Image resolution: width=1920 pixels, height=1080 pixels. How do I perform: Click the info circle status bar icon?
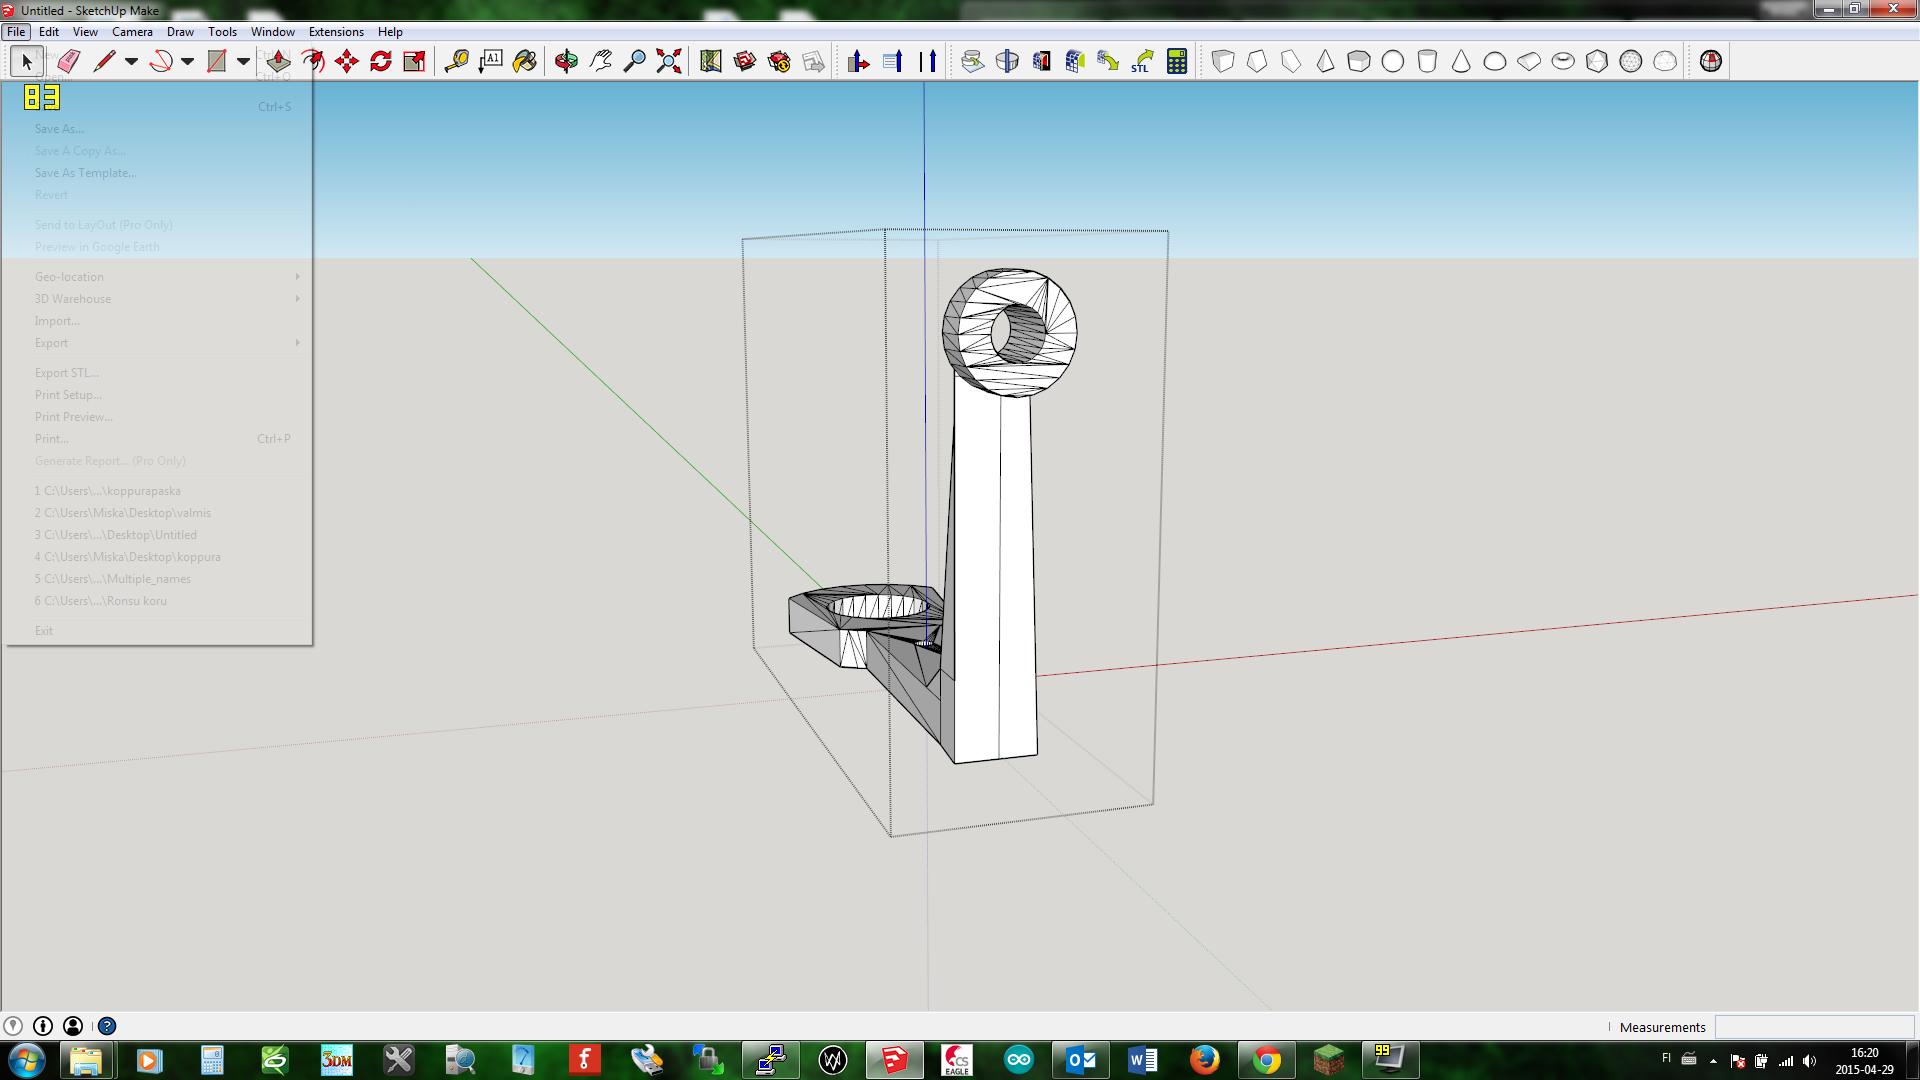coord(43,1026)
